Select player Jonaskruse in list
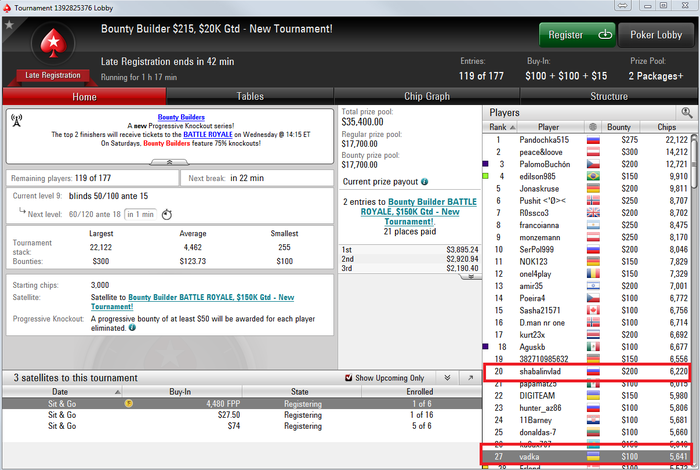700x470 pixels. coord(587,188)
